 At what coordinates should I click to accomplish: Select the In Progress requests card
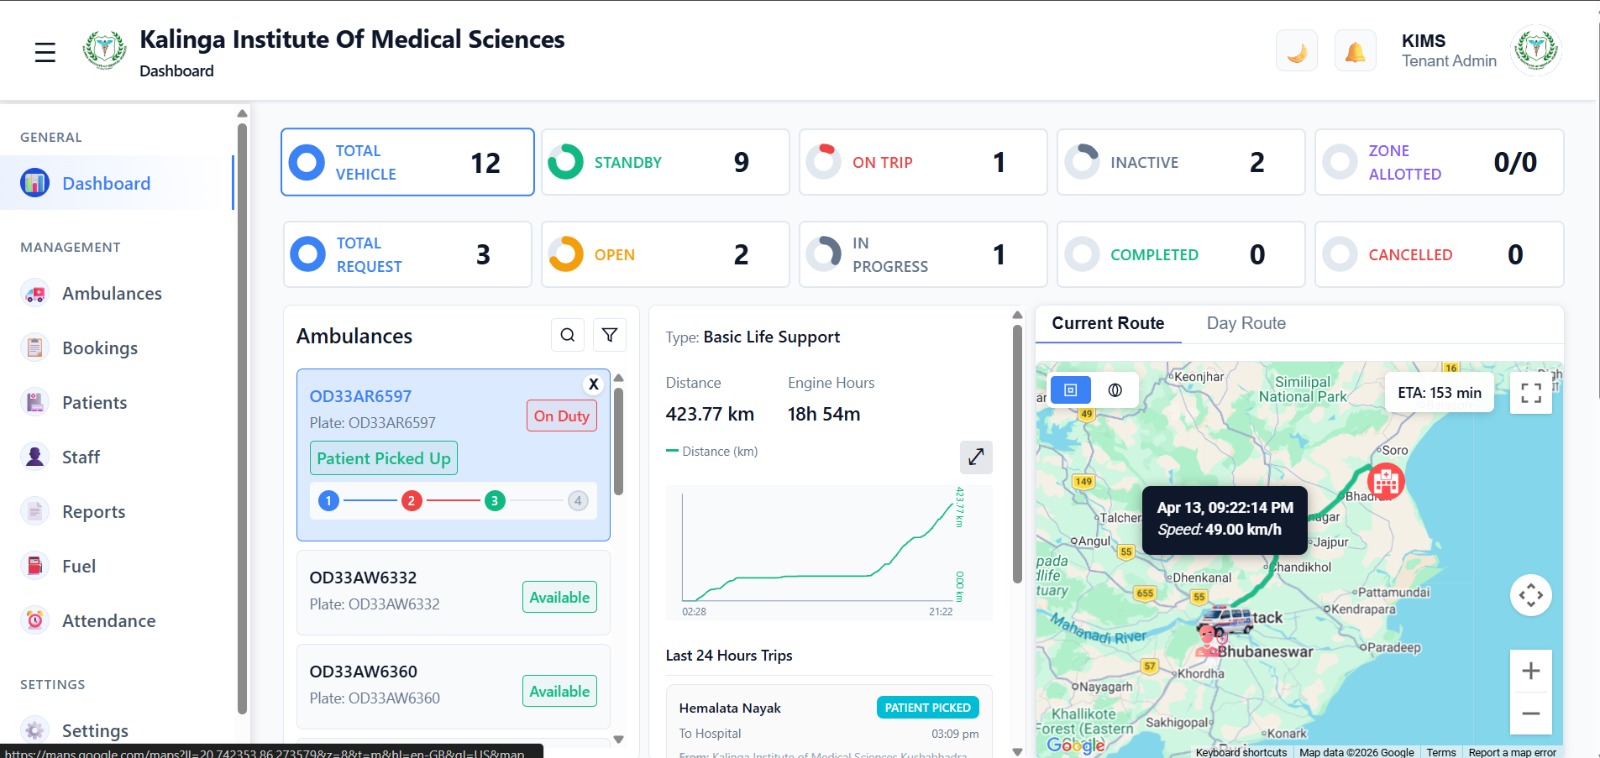(923, 254)
